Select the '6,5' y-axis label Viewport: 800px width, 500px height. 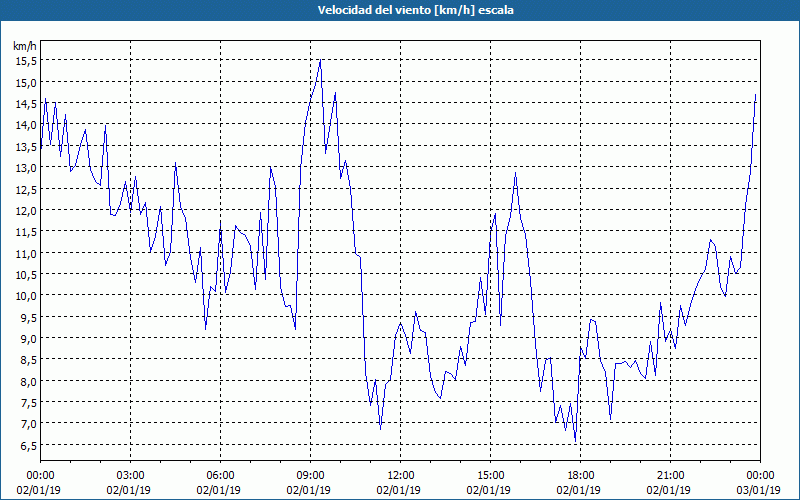pyautogui.click(x=28, y=445)
